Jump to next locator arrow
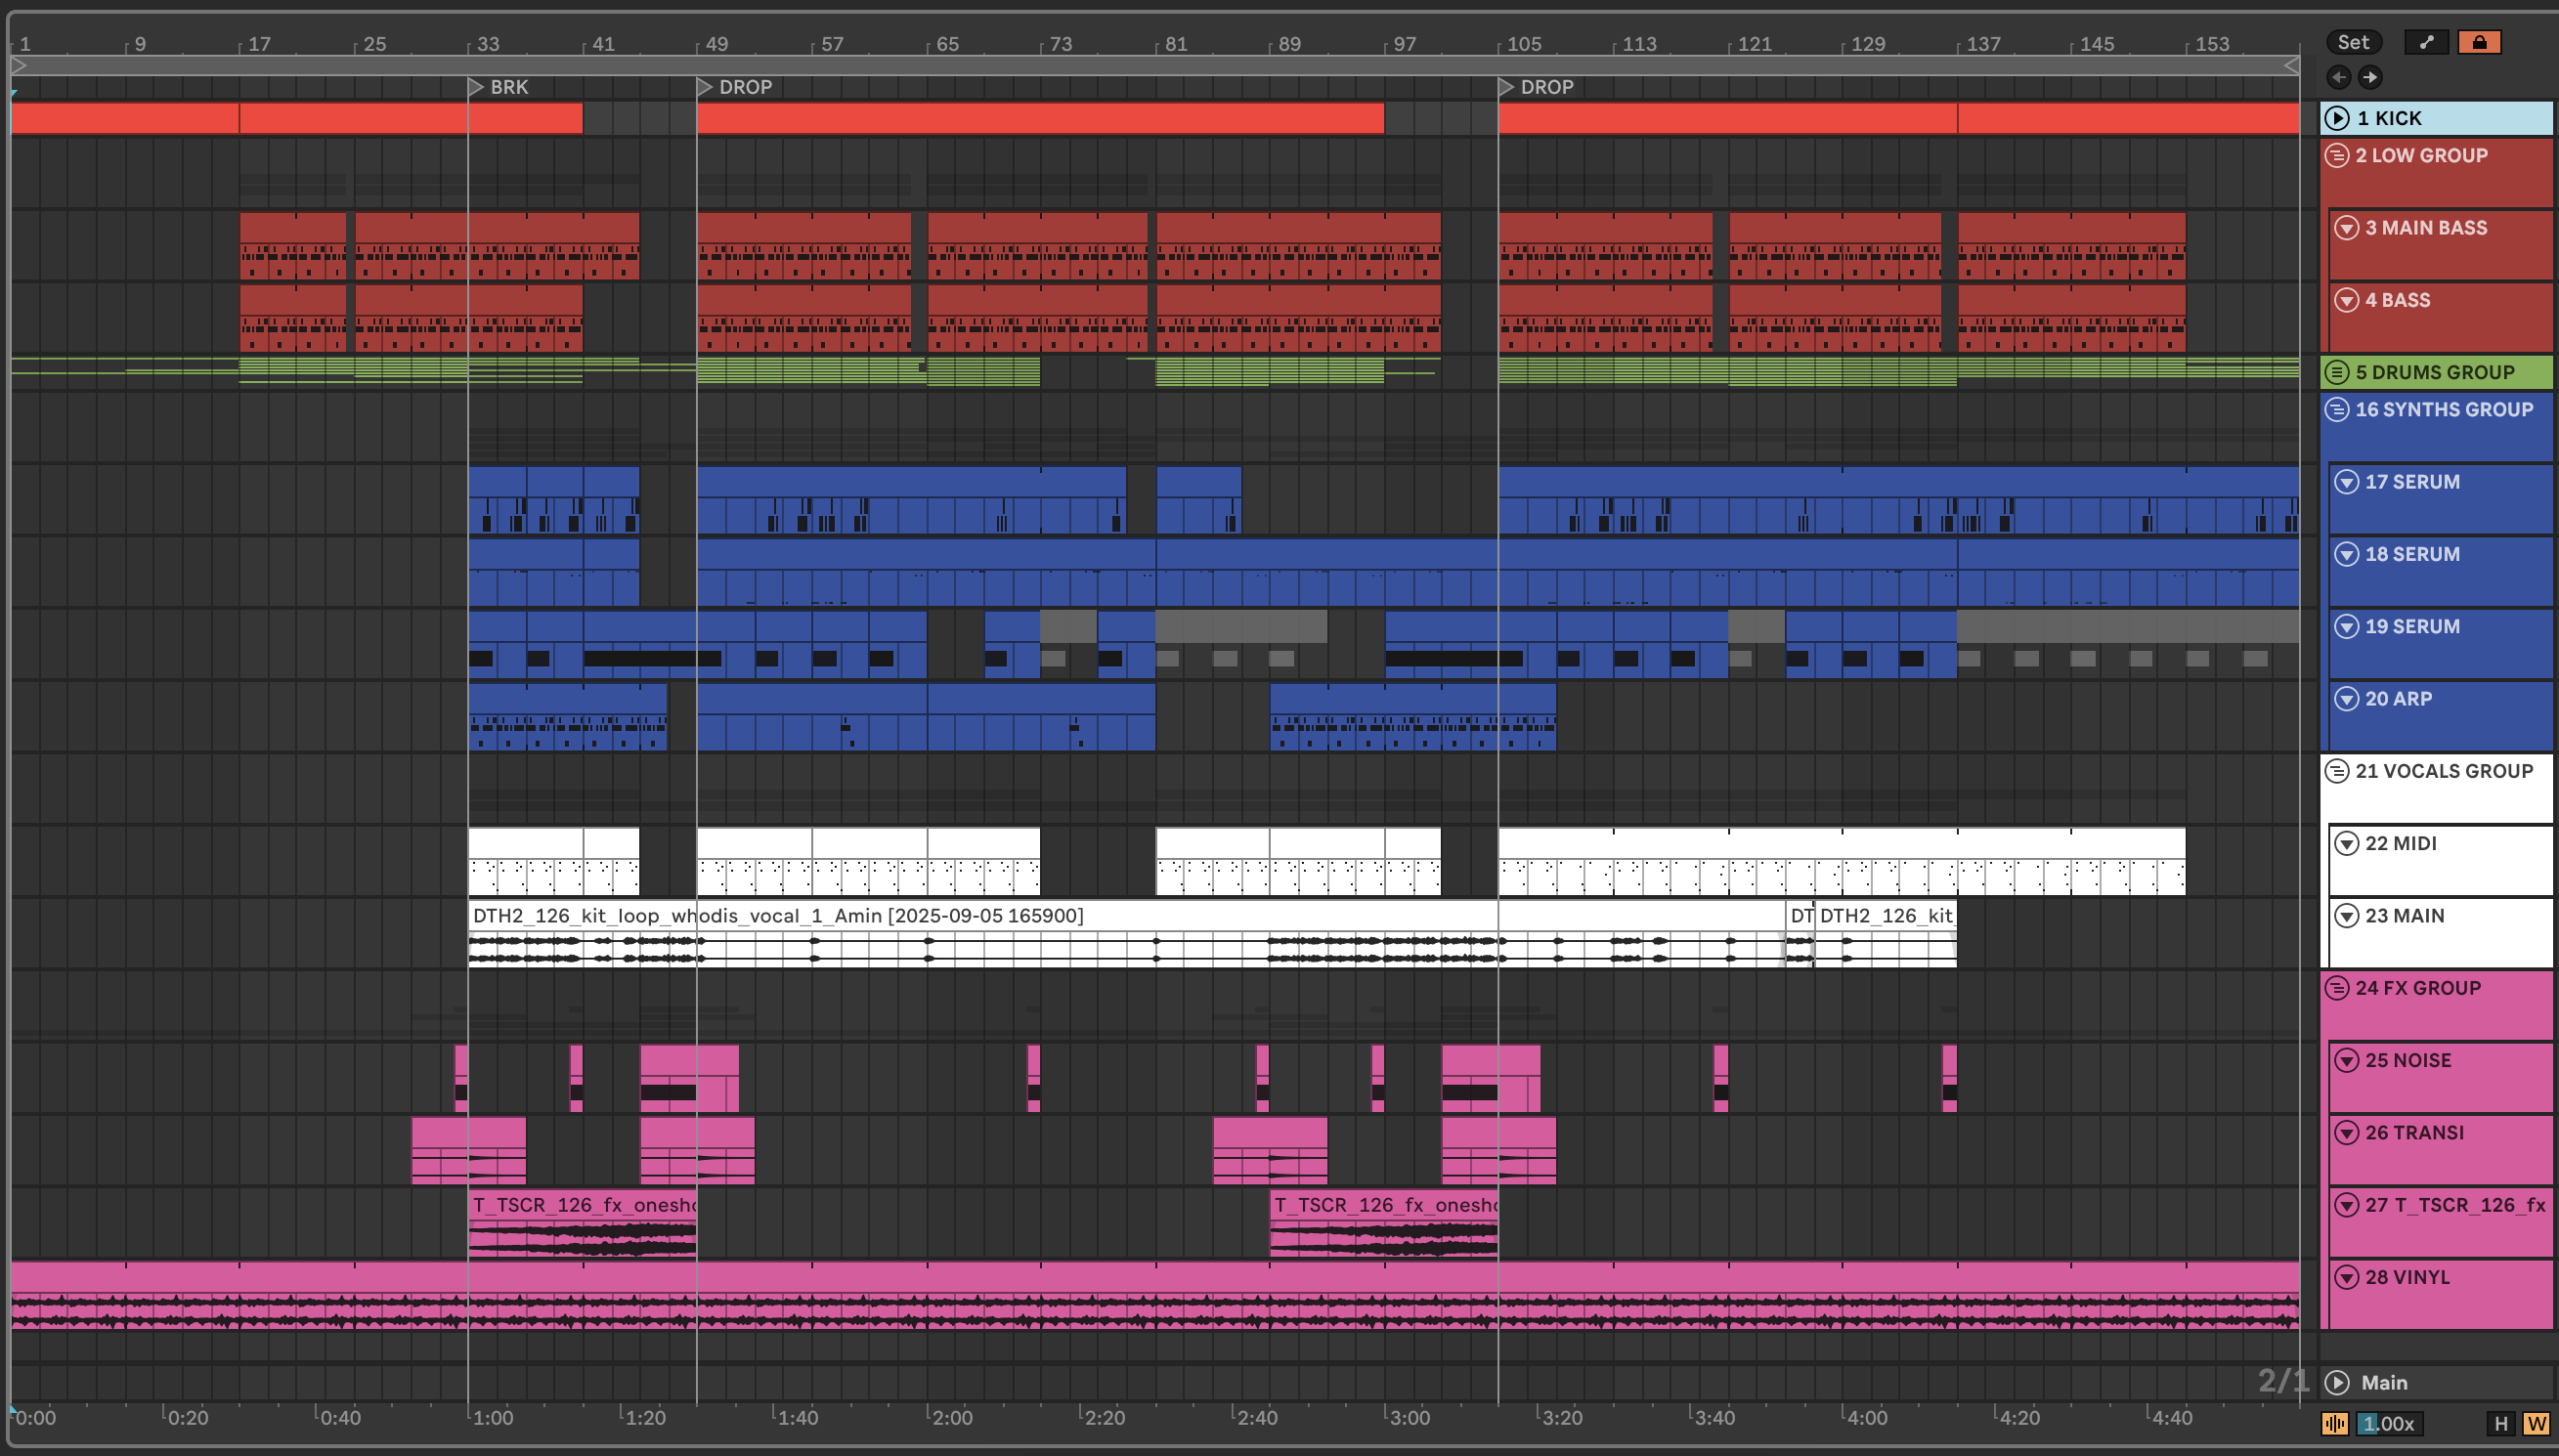Screen dimensions: 2559x1456 click(2370, 77)
